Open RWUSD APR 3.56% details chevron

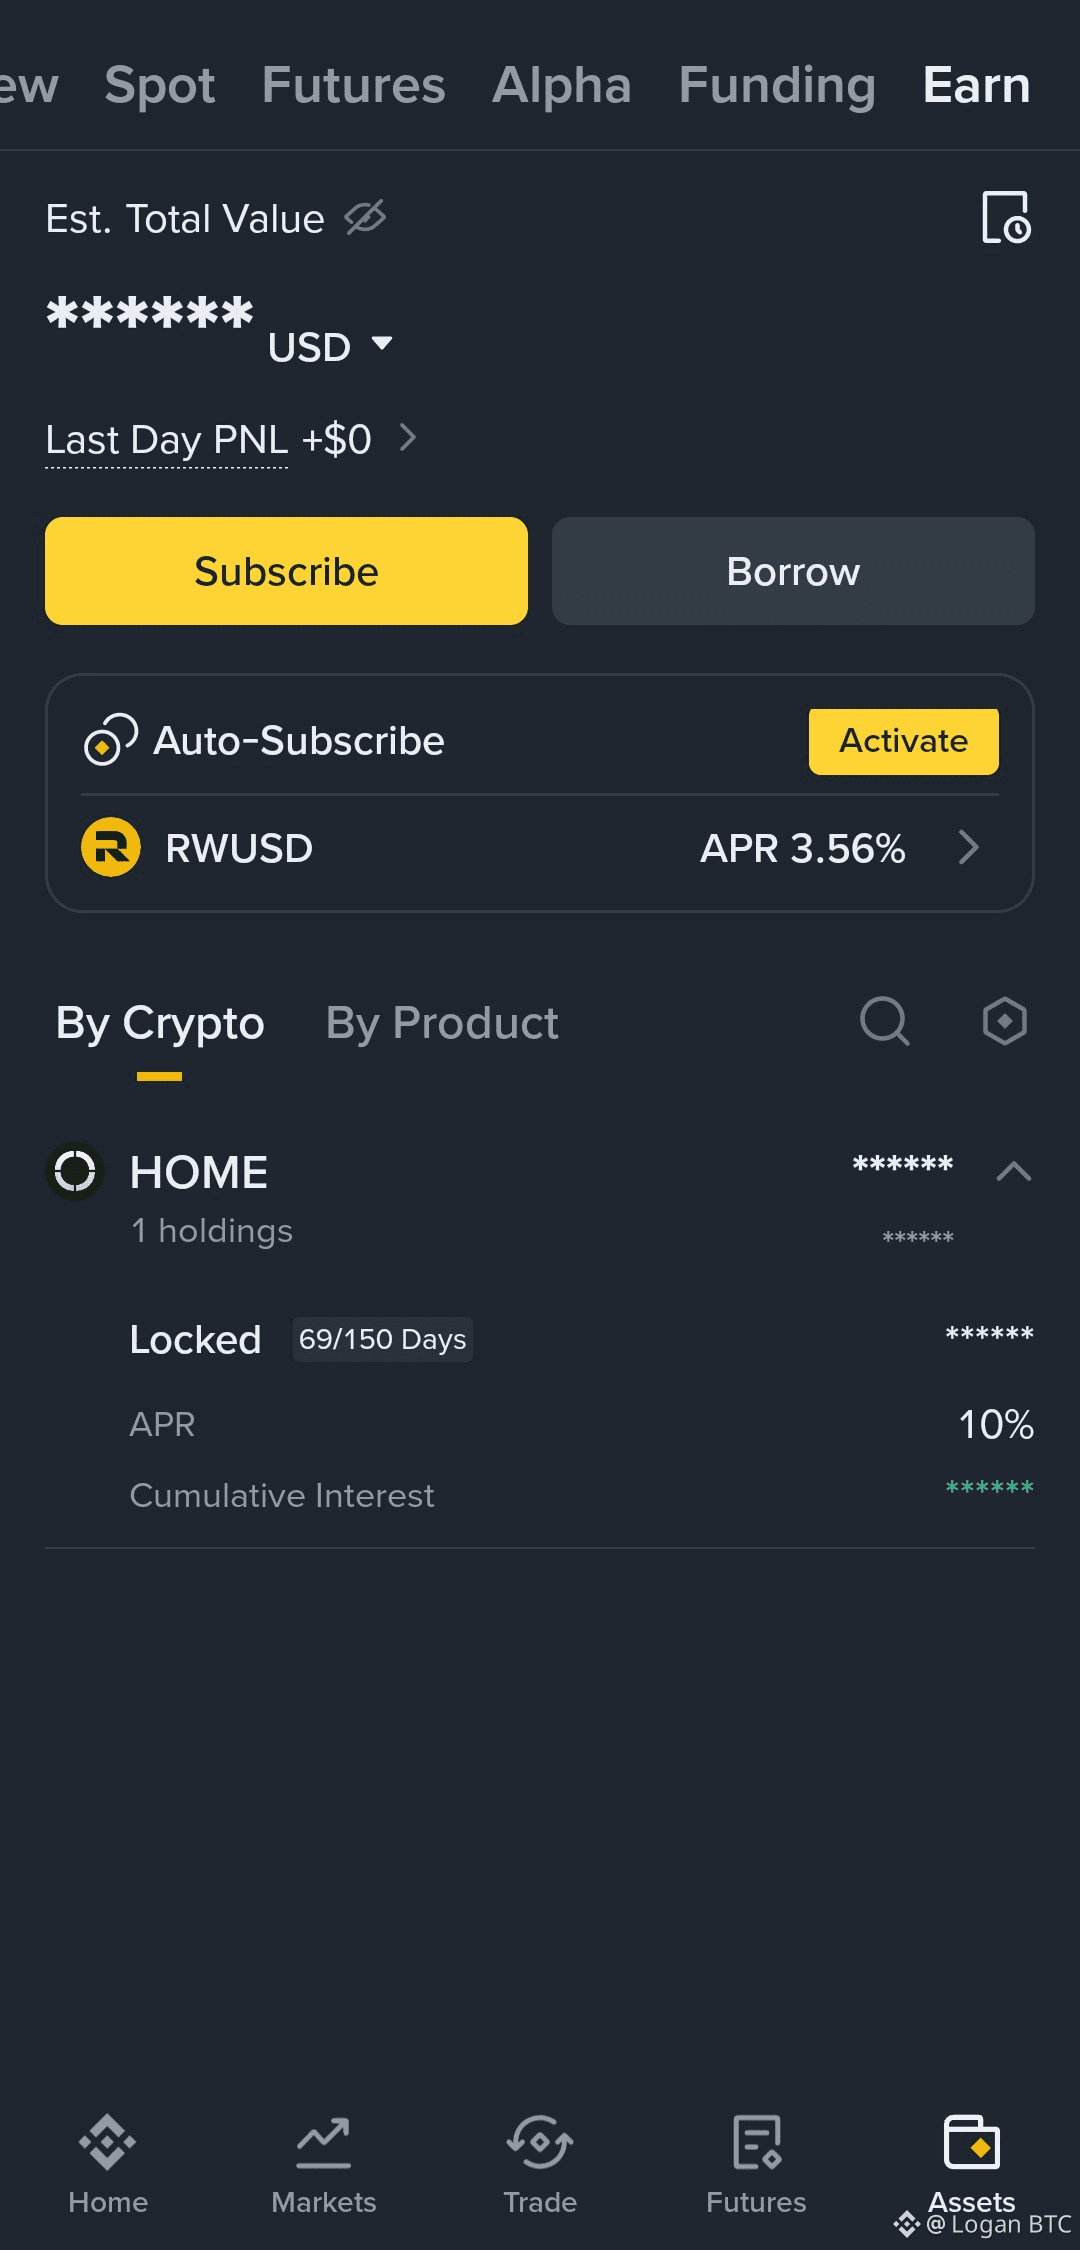[967, 847]
